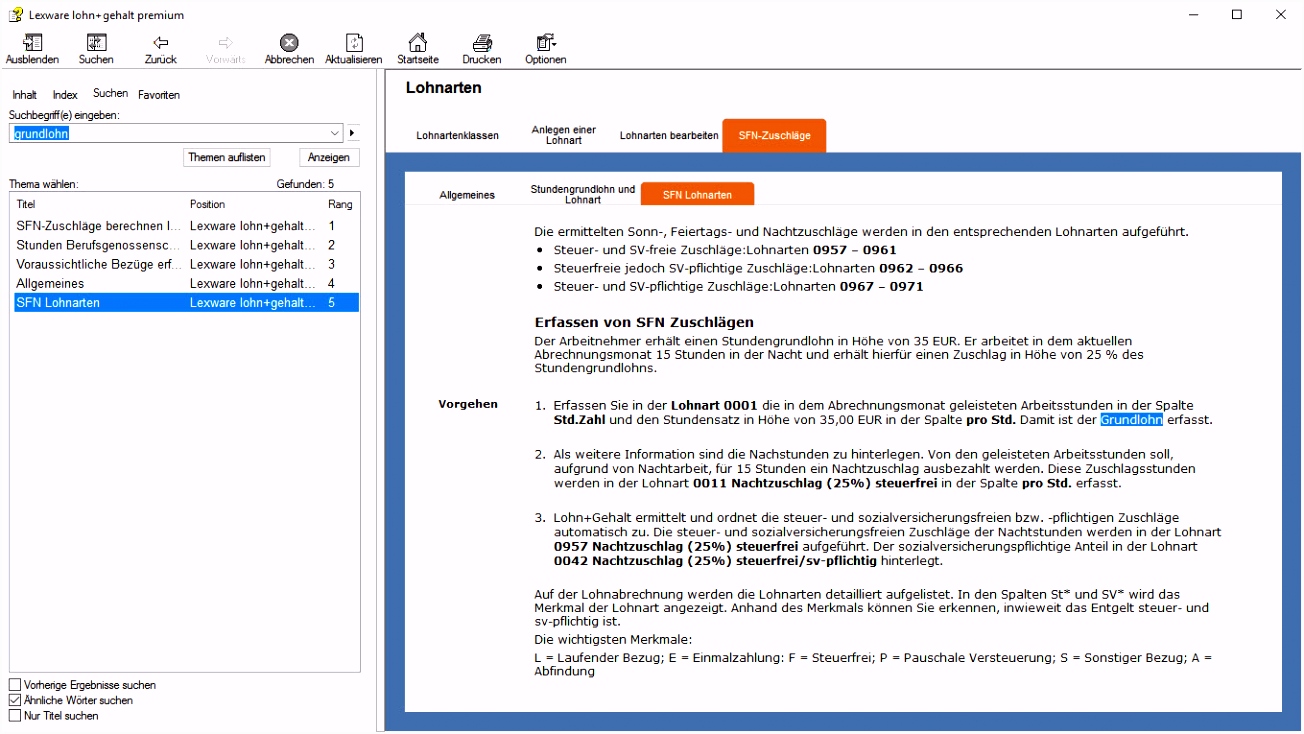The width and height of the screenshot is (1304, 734).
Task: Click the Gefunden: 5 label
Action: [x=305, y=184]
